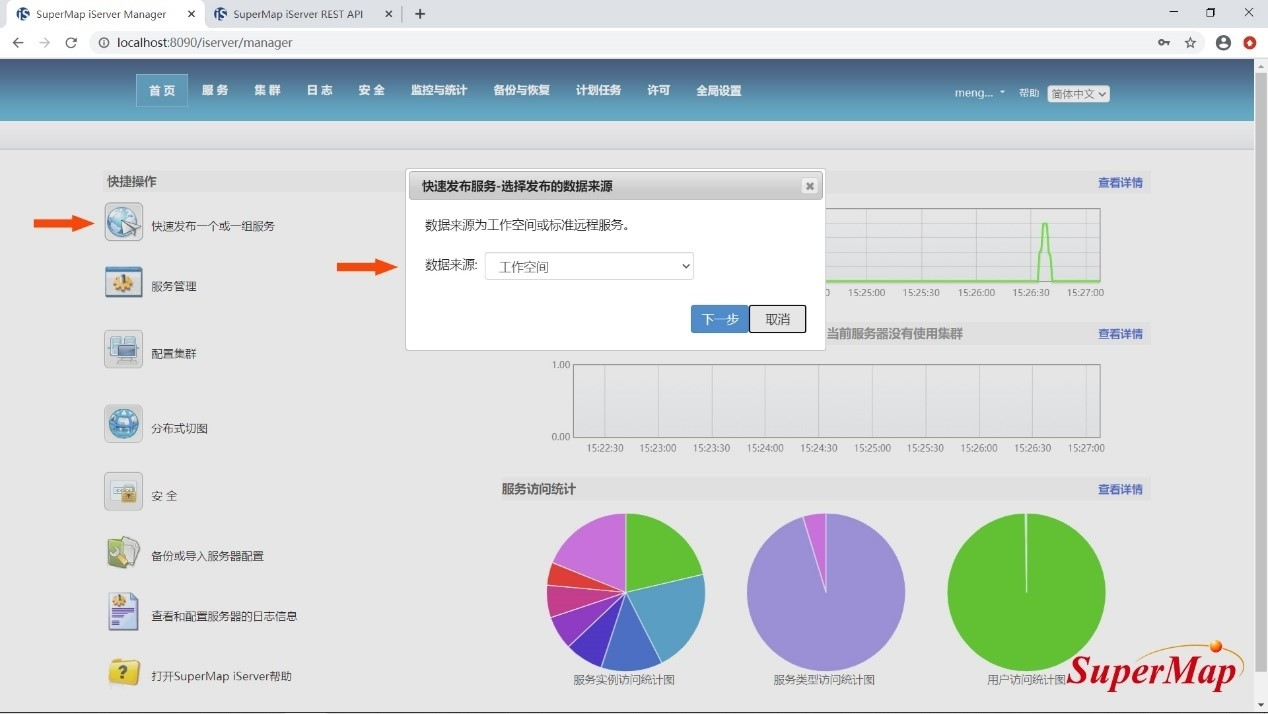Click the 服务实例访问统计图 pie chart
Screen dimensions: 1268x714
[626, 592]
